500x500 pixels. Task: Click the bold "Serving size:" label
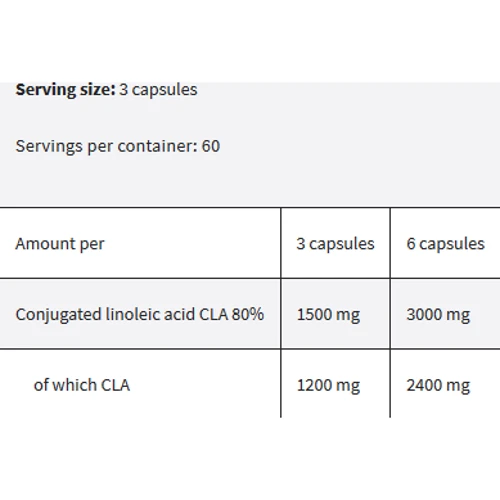pos(65,90)
